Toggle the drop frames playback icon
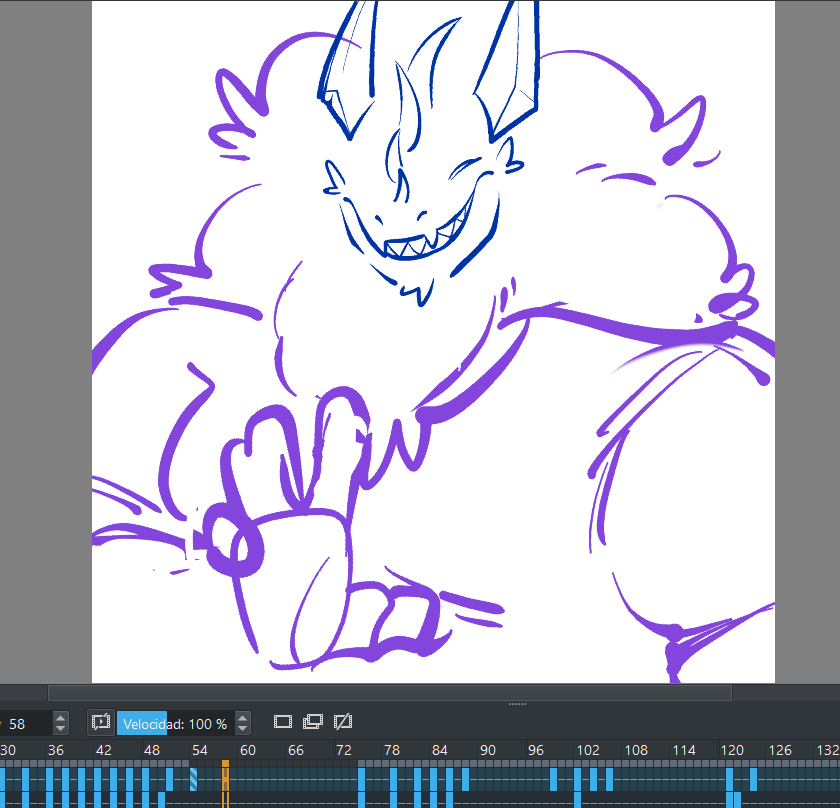 click(x=100, y=722)
